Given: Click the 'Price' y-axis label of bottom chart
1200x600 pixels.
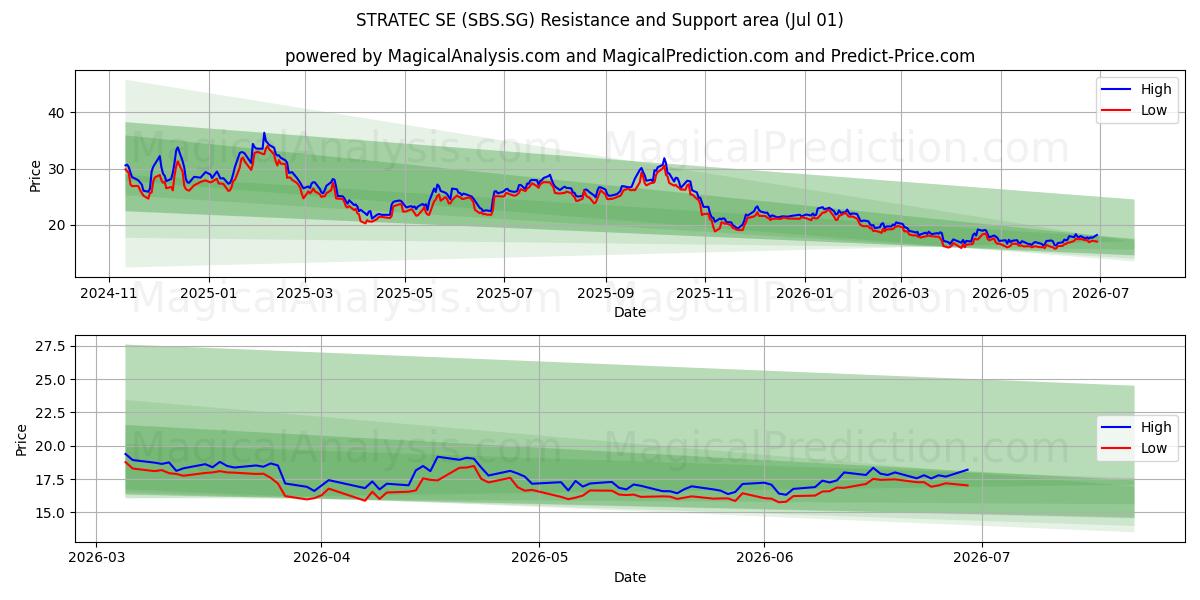Looking at the screenshot, I should pyautogui.click(x=22, y=440).
